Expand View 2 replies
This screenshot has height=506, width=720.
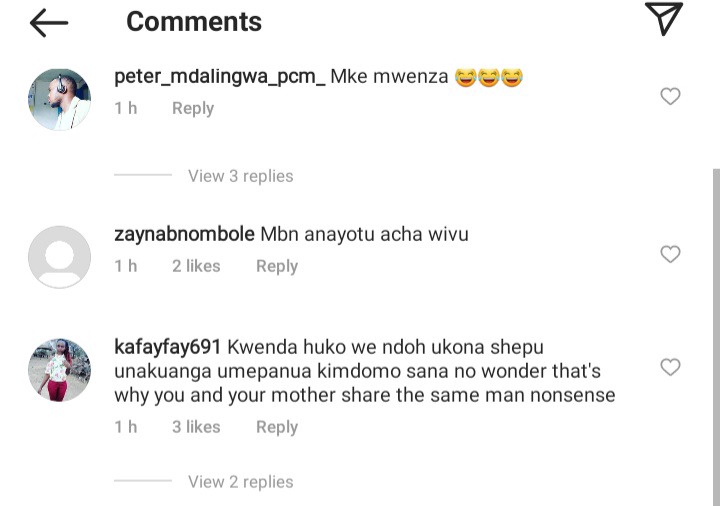pyautogui.click(x=240, y=482)
